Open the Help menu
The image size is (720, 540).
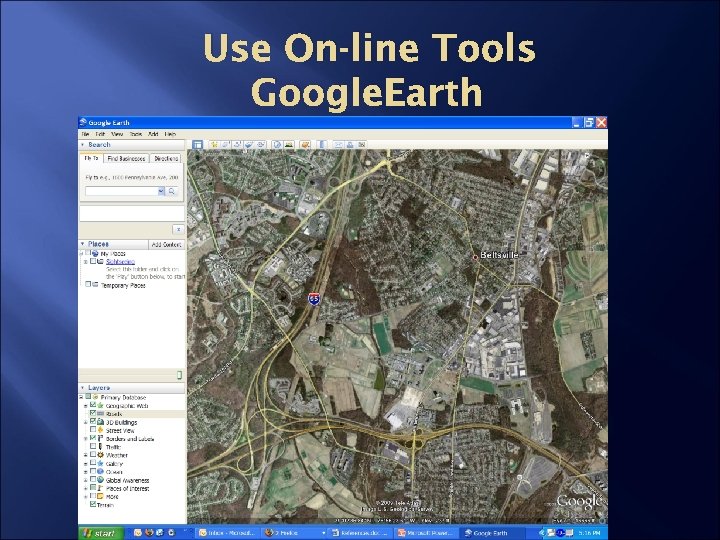tap(170, 134)
